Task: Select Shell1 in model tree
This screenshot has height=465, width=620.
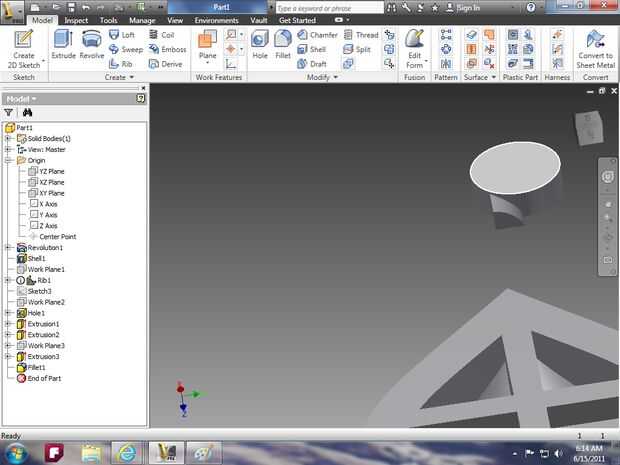Action: coord(32,258)
